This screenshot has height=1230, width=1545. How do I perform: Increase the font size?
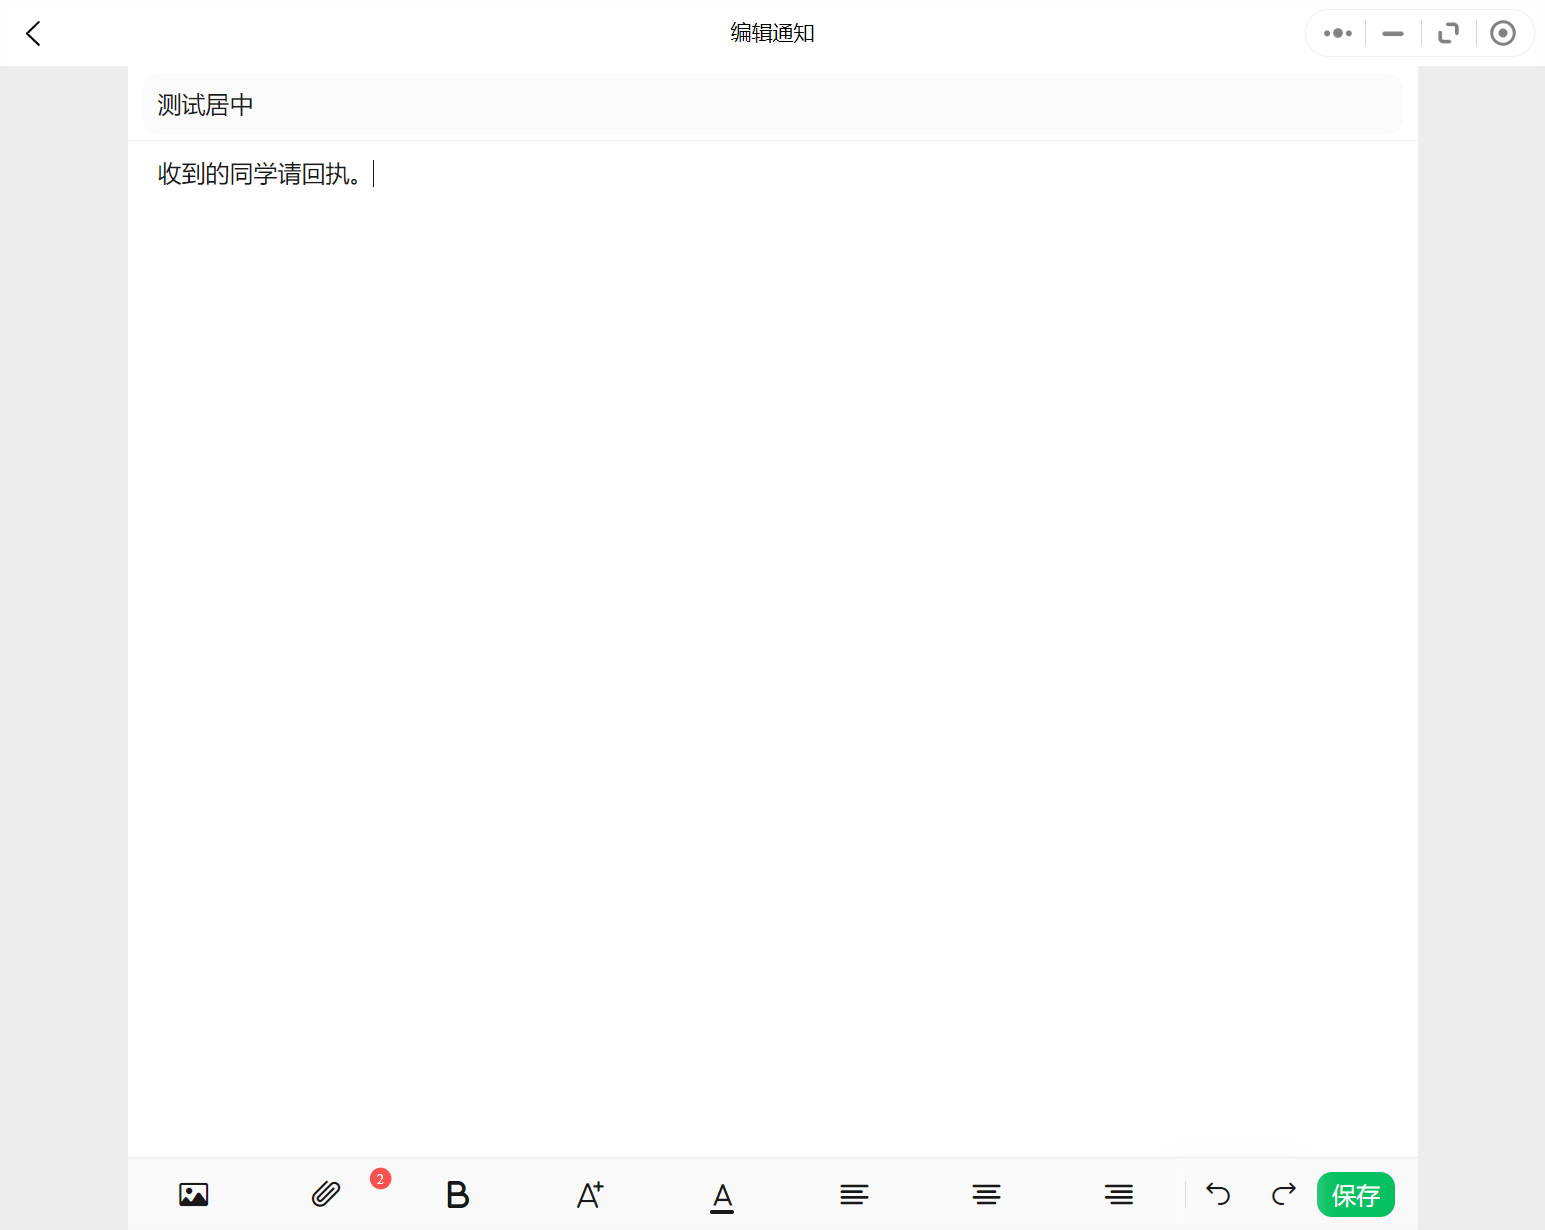tap(590, 1194)
